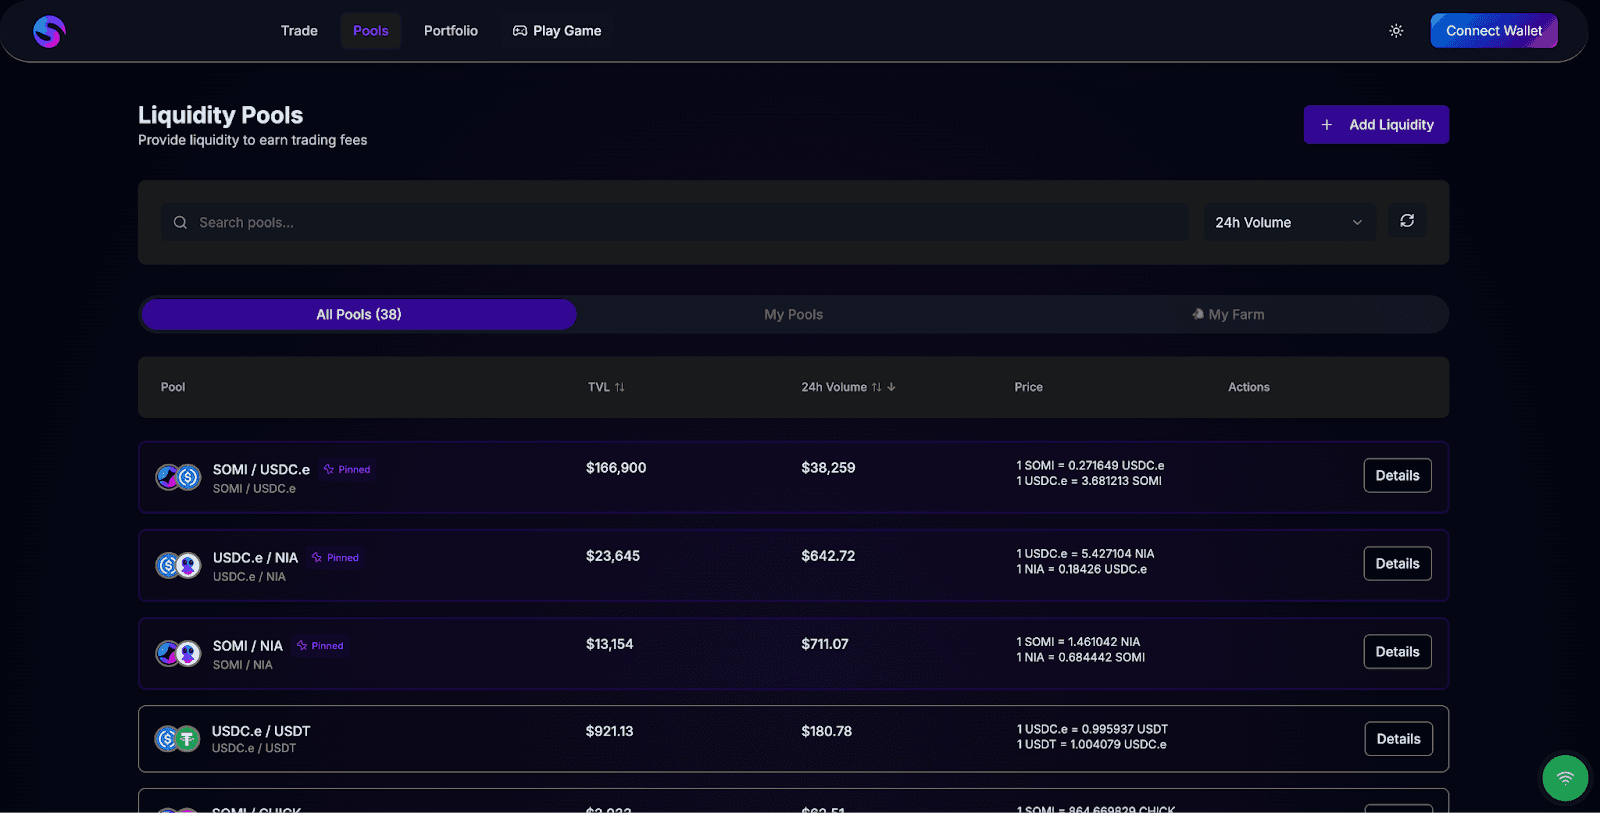
Task: Click the SOMI / NIA token pair icon
Action: click(178, 653)
